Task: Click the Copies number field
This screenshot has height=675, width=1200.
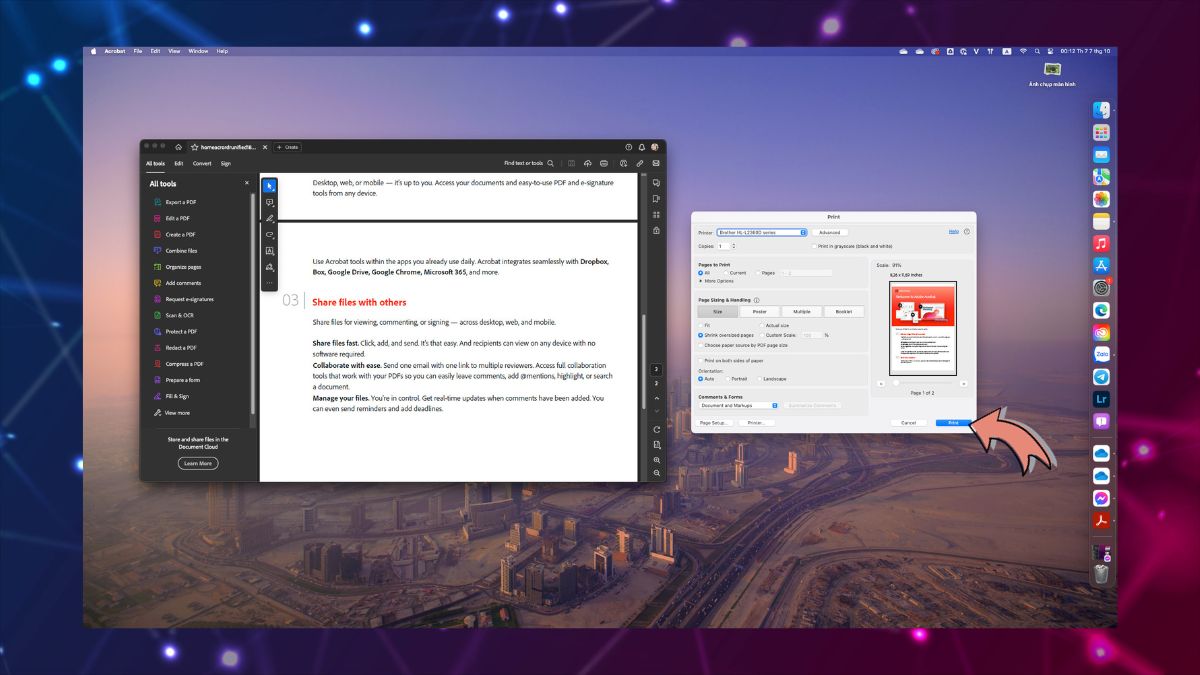Action: click(x=723, y=246)
